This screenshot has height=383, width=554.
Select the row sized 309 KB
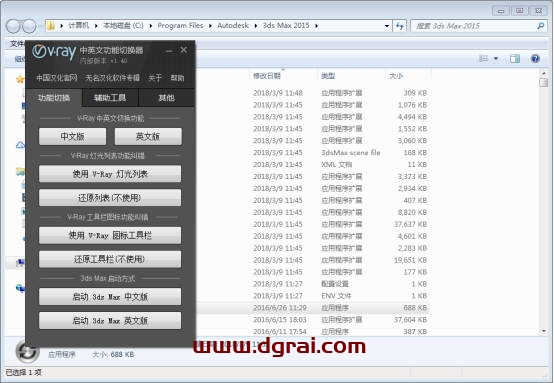312,93
